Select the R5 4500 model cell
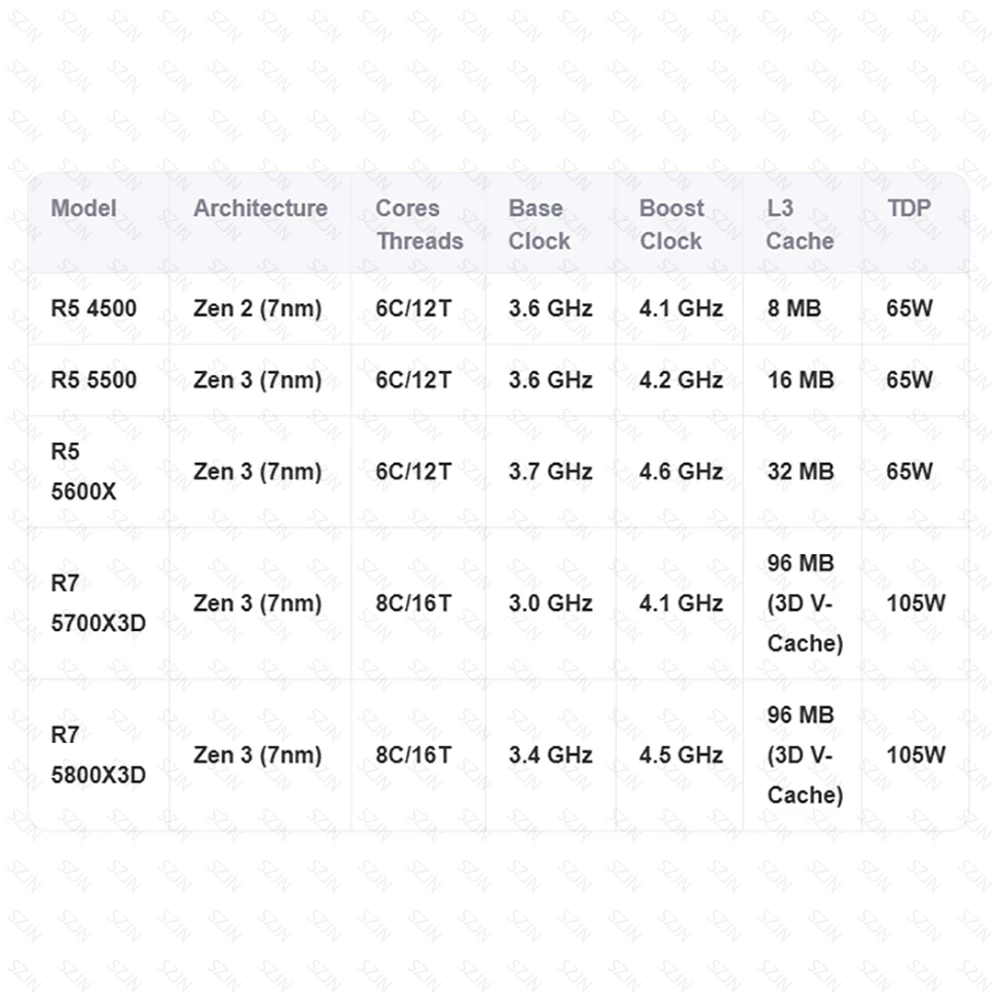 (94, 308)
